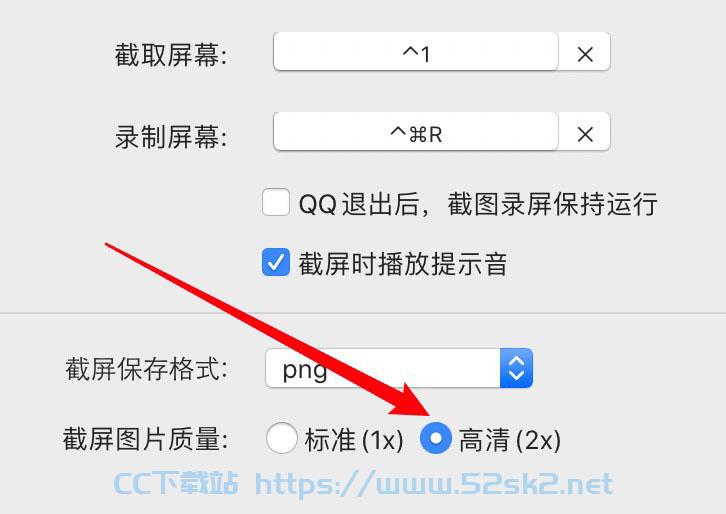Screen dimensions: 726x514
Task: Click the 录制屏幕: label
Action: (171, 137)
